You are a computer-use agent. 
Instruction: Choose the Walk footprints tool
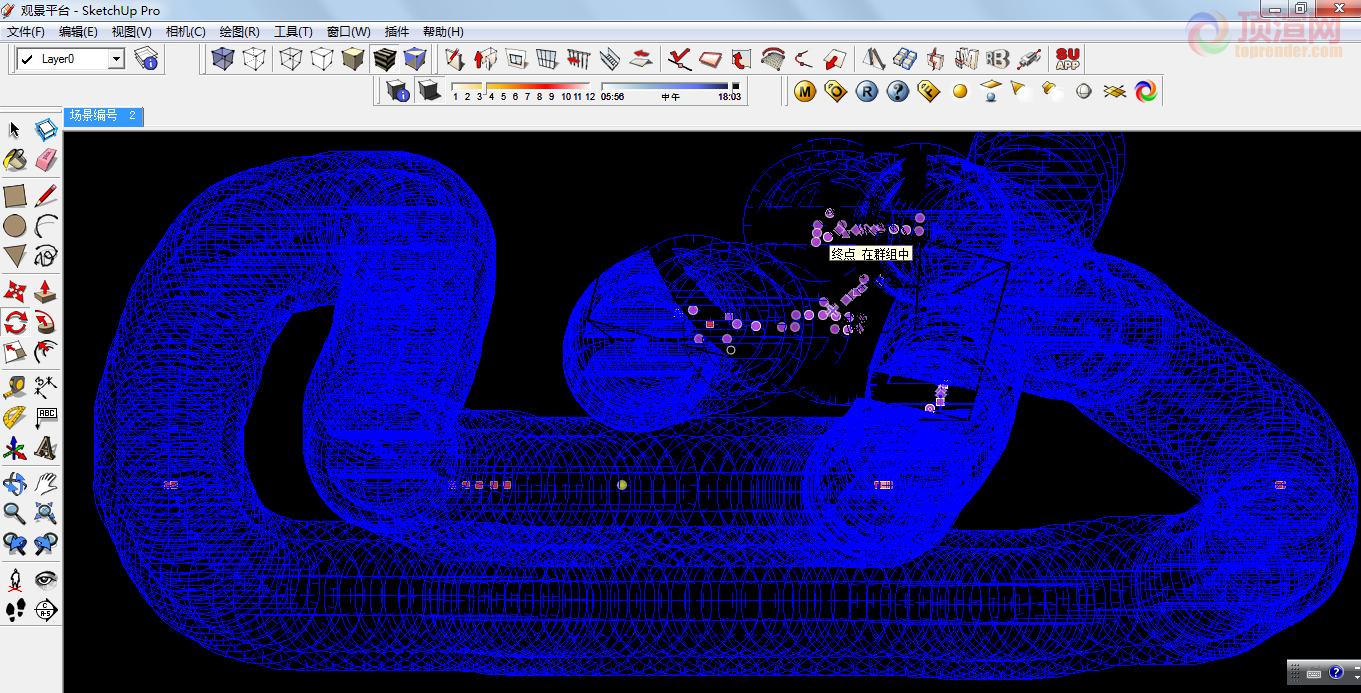coord(15,610)
